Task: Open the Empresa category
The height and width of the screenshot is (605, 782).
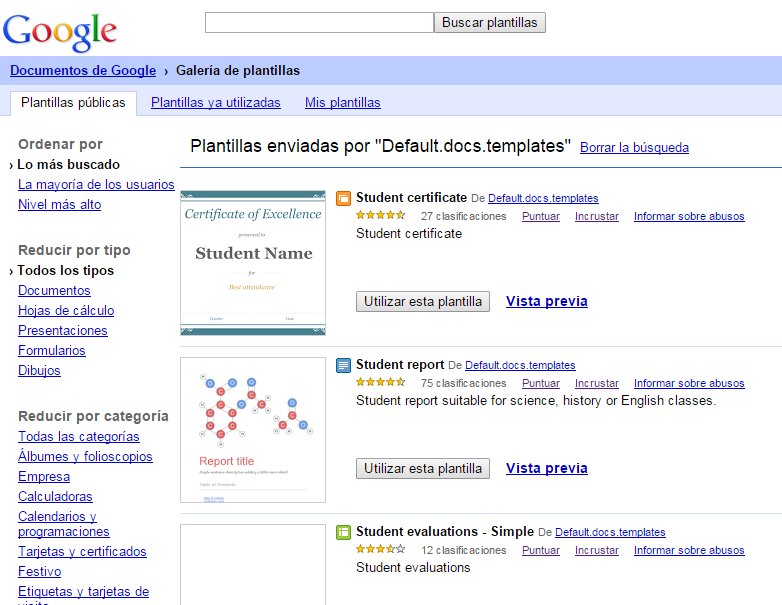Action: pos(44,476)
